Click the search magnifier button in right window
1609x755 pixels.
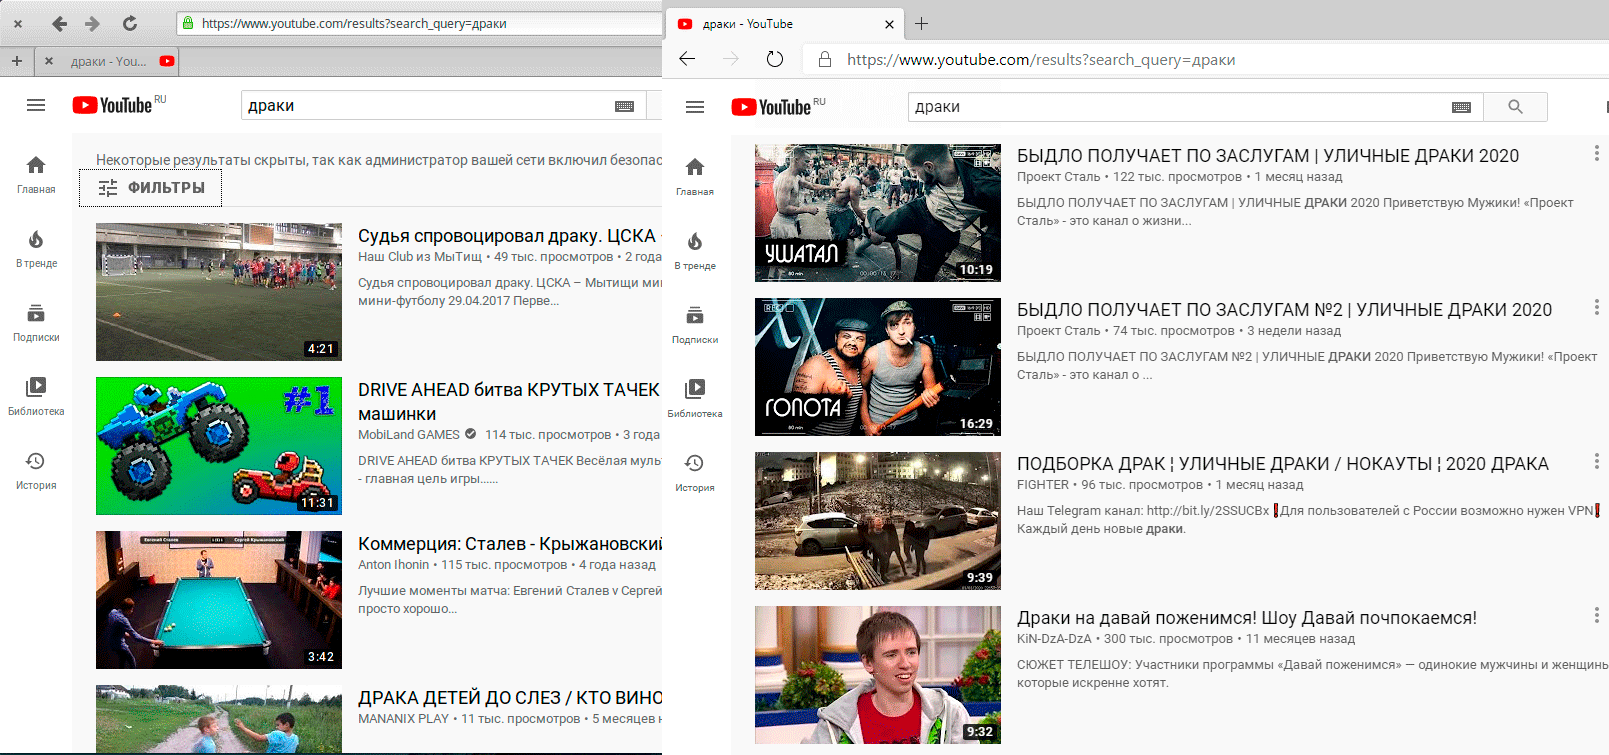point(1515,107)
